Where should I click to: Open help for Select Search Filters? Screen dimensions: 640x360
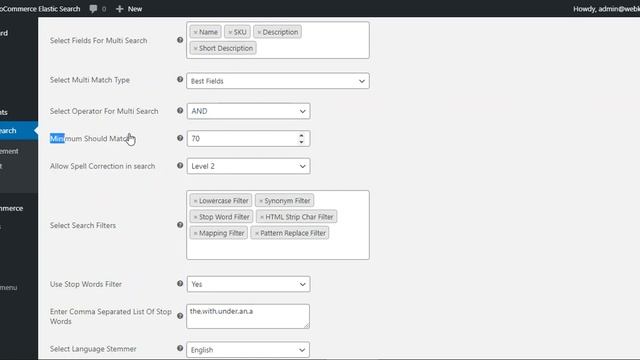pyautogui.click(x=180, y=225)
